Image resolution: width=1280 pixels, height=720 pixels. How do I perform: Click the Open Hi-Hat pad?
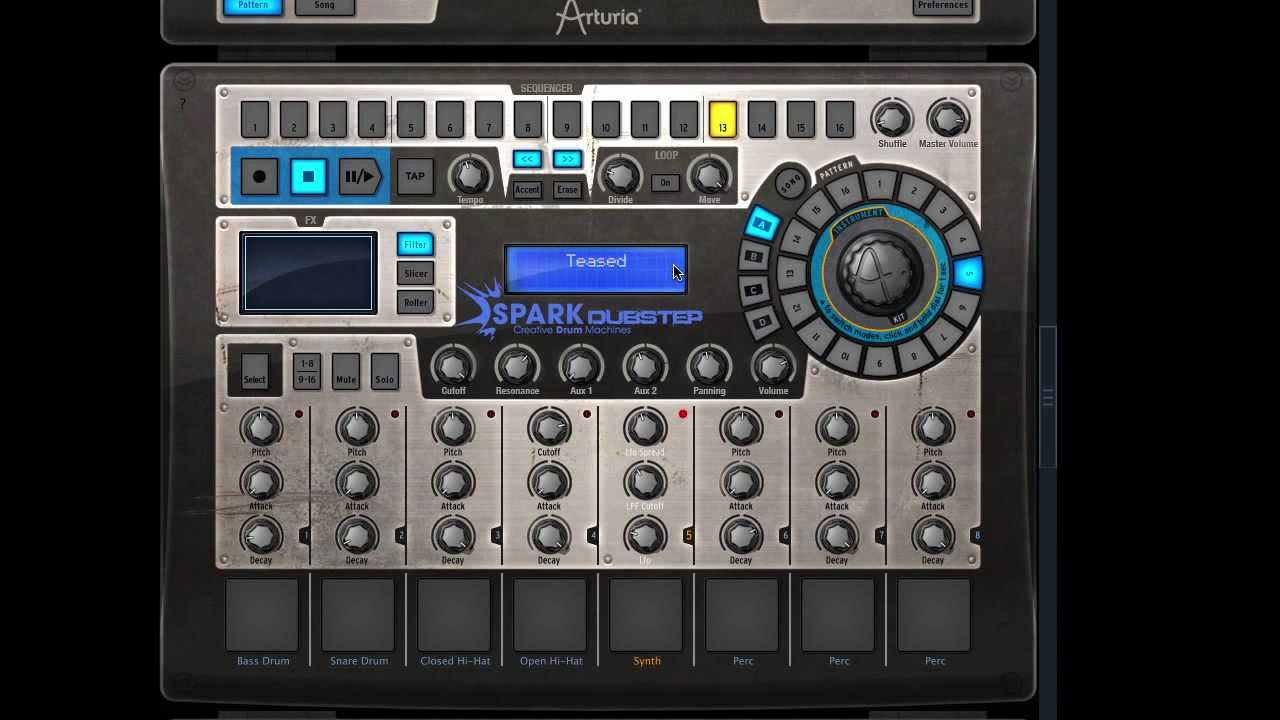click(x=550, y=614)
